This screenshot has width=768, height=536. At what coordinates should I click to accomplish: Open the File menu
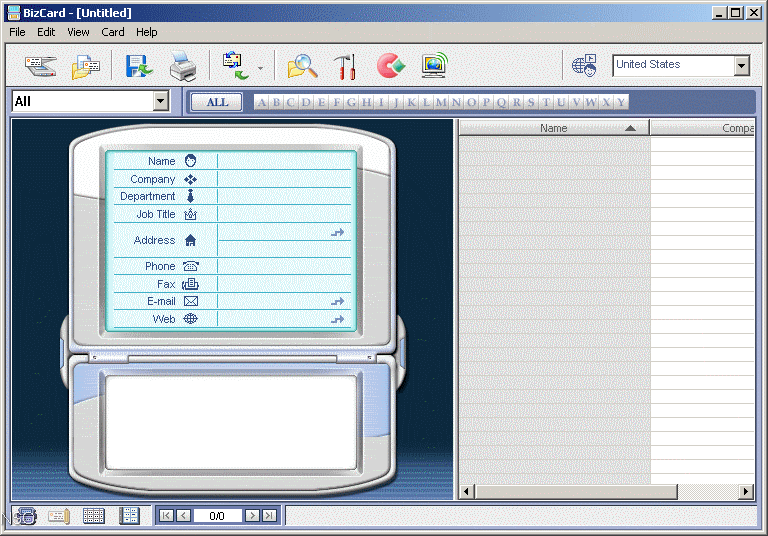tap(17, 32)
